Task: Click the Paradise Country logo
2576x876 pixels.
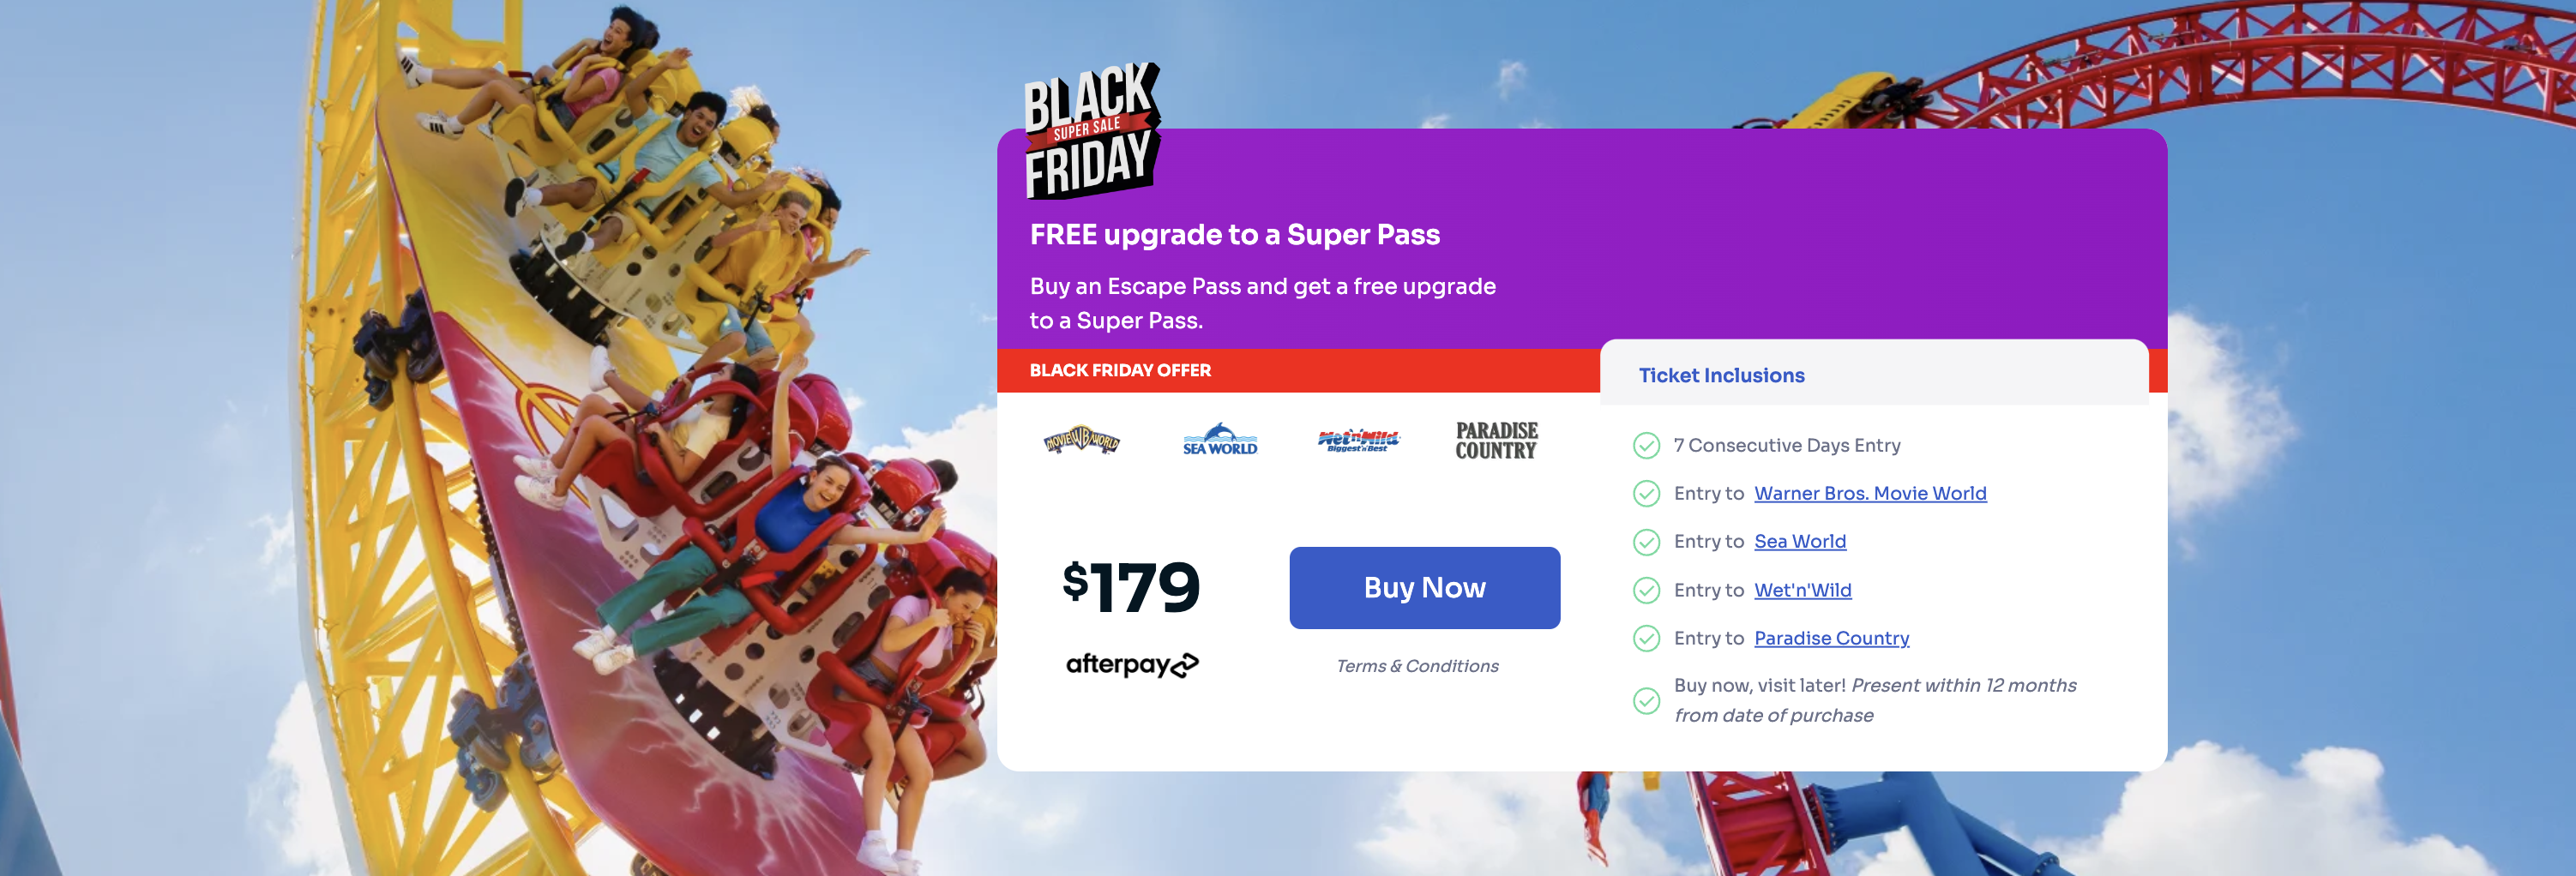Action: point(1496,440)
